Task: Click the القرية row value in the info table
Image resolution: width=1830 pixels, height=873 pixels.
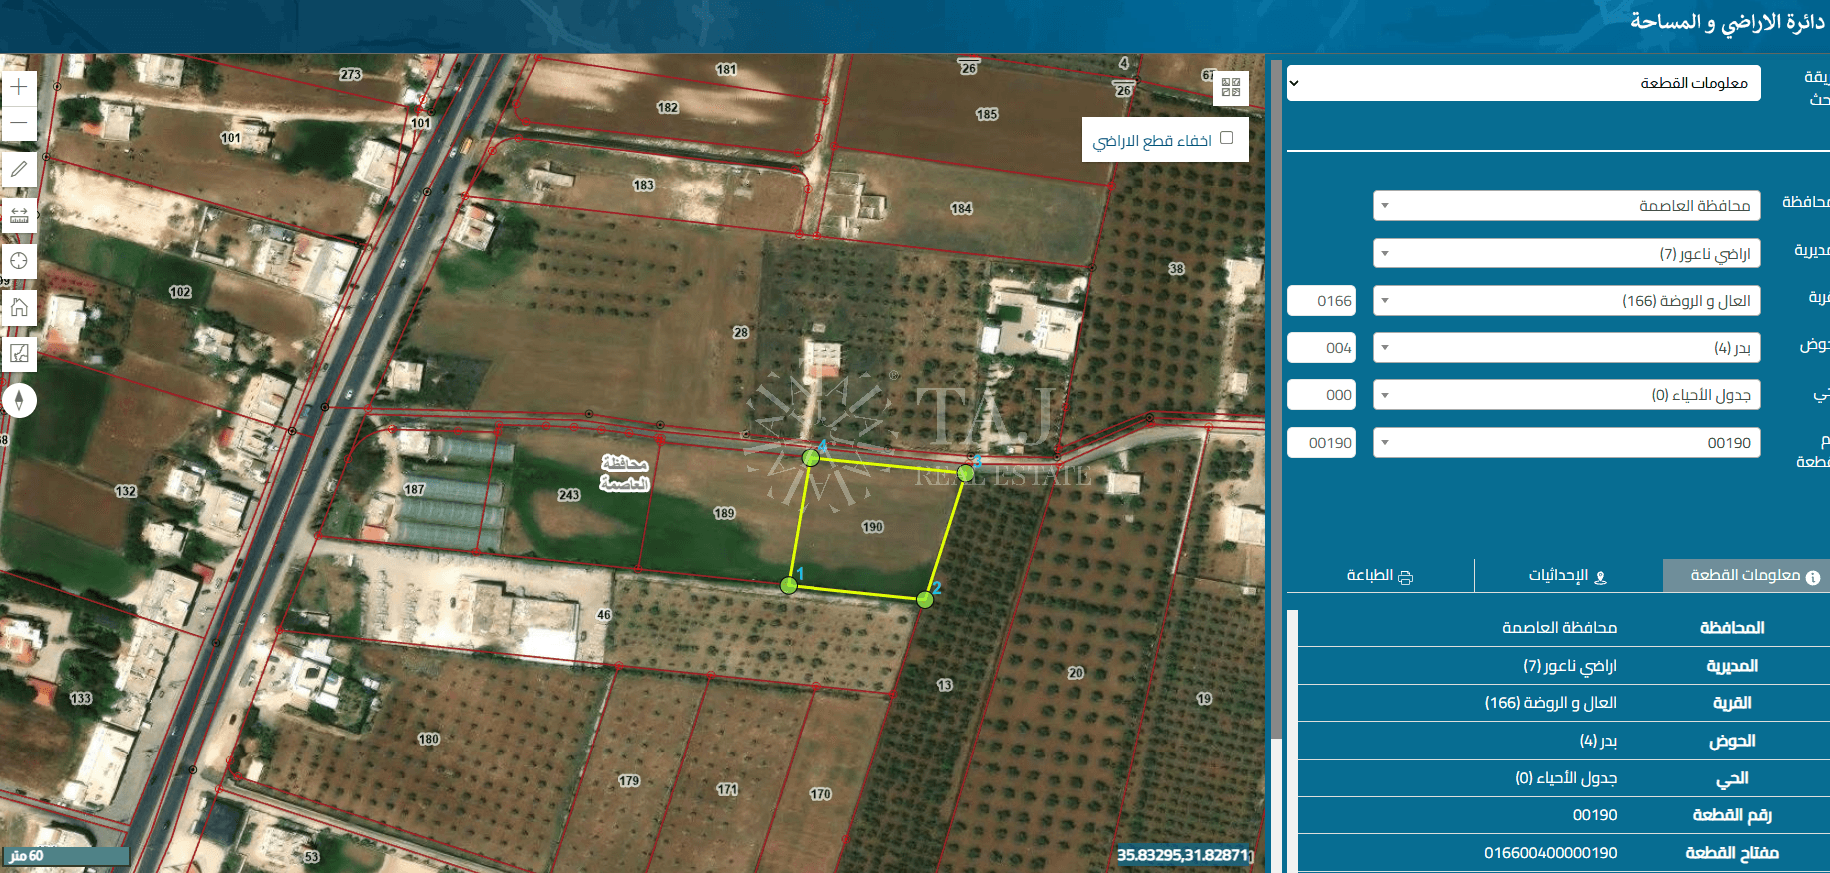Action: [1551, 703]
